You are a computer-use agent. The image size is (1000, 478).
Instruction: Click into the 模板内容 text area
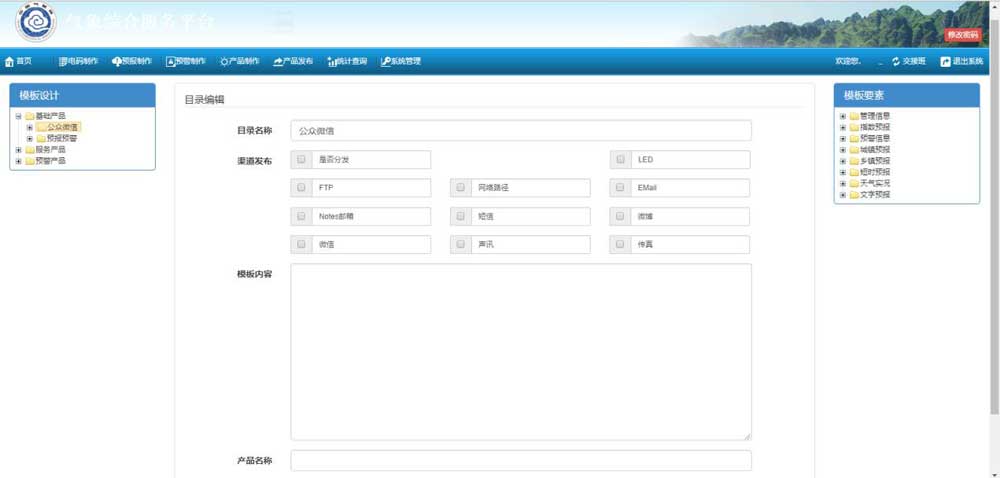520,351
